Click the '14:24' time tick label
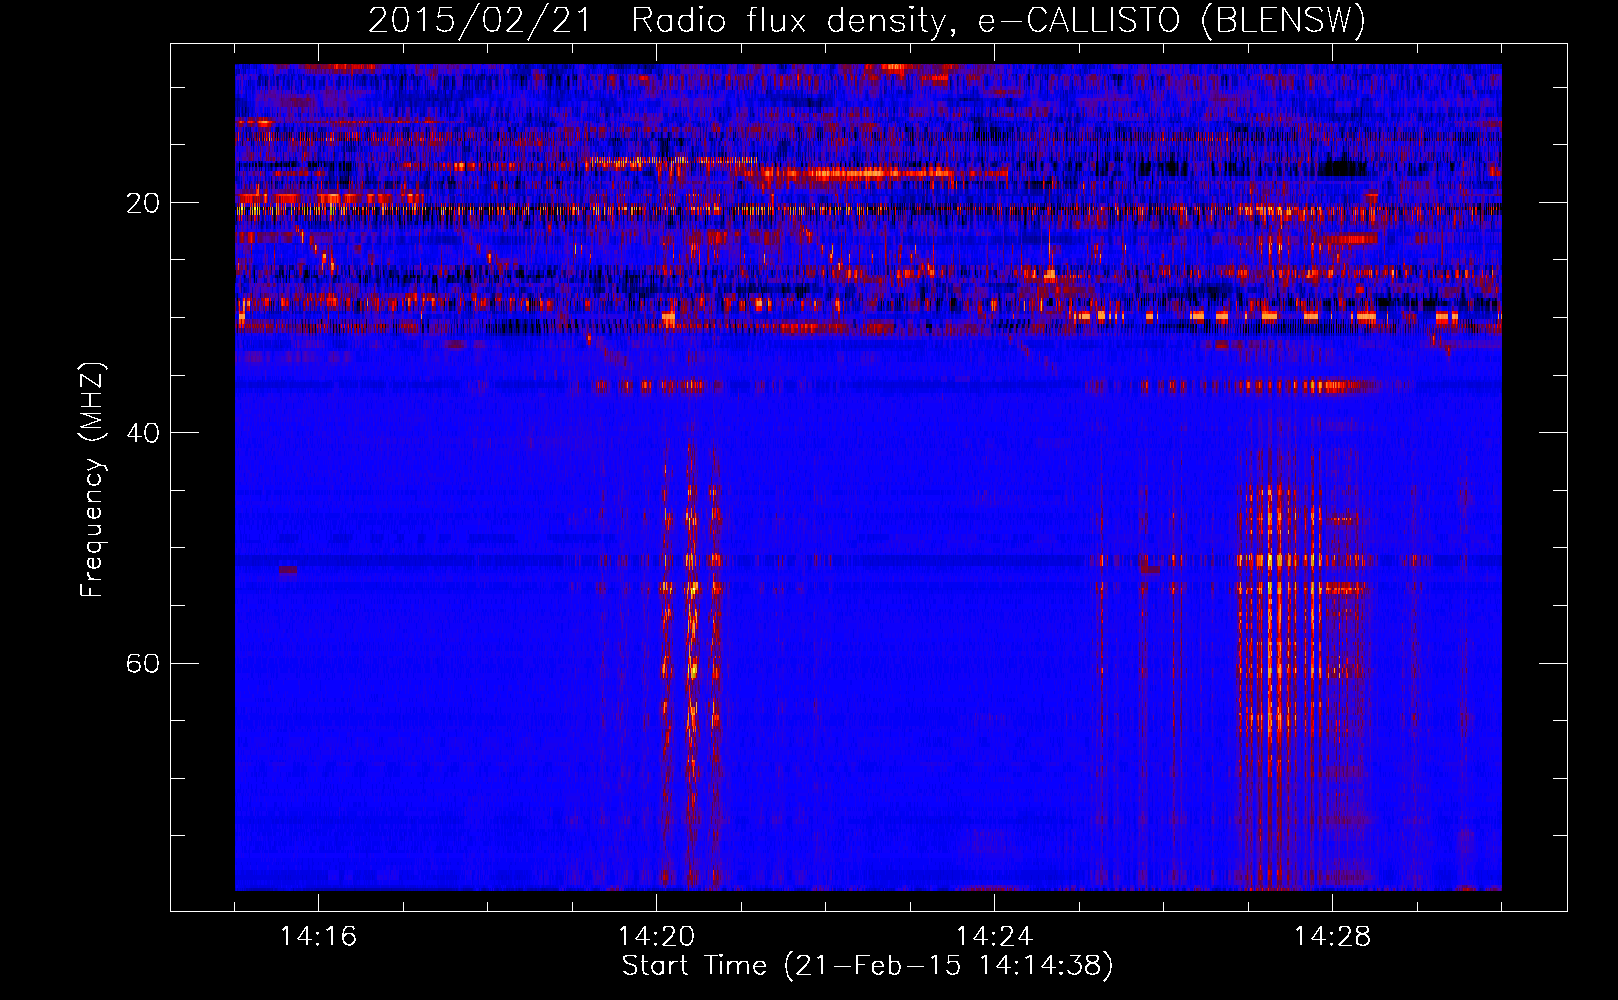The width and height of the screenshot is (1618, 1000). [994, 937]
